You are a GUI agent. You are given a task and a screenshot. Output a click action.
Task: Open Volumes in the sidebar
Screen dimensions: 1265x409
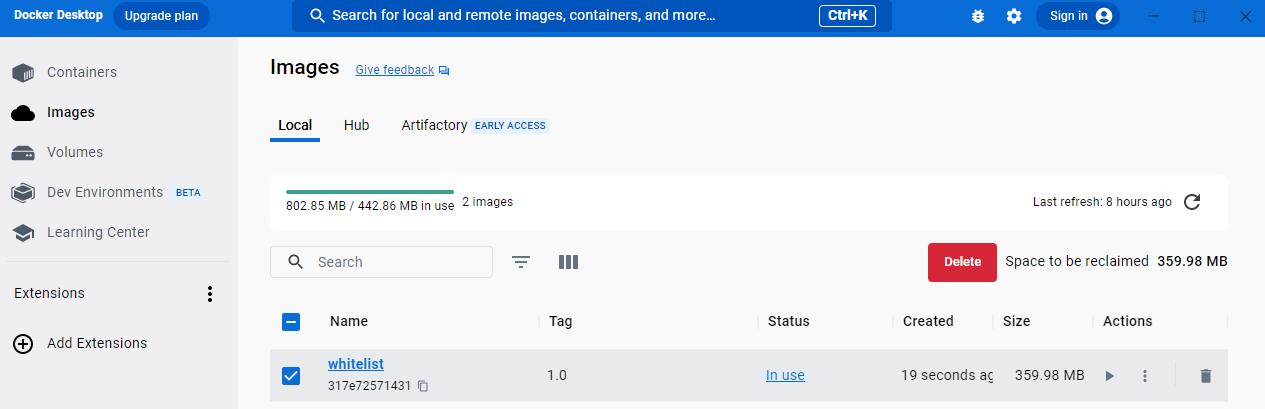(x=57, y=152)
